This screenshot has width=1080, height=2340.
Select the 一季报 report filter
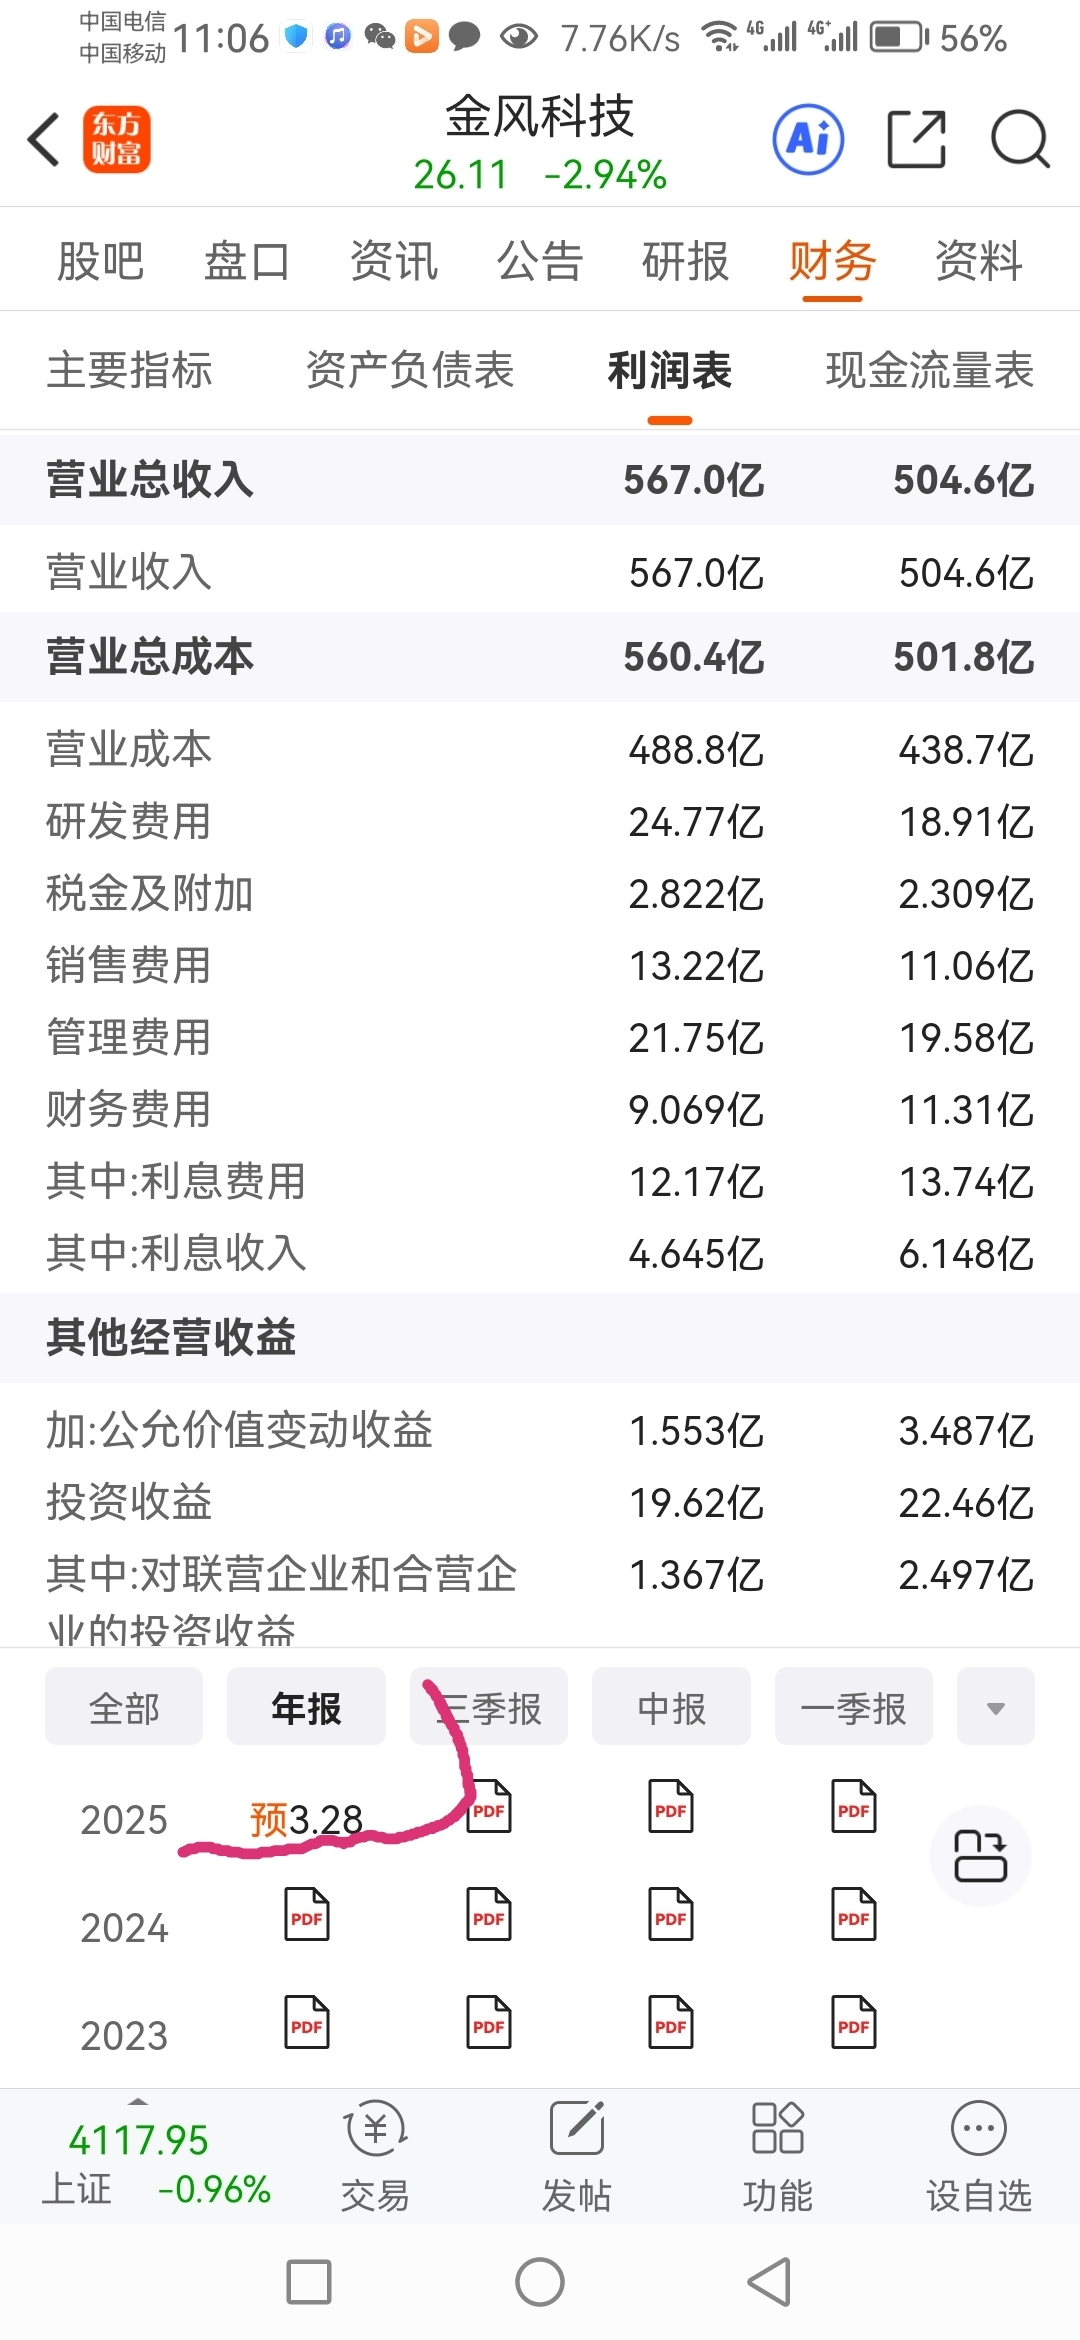[x=854, y=1706]
